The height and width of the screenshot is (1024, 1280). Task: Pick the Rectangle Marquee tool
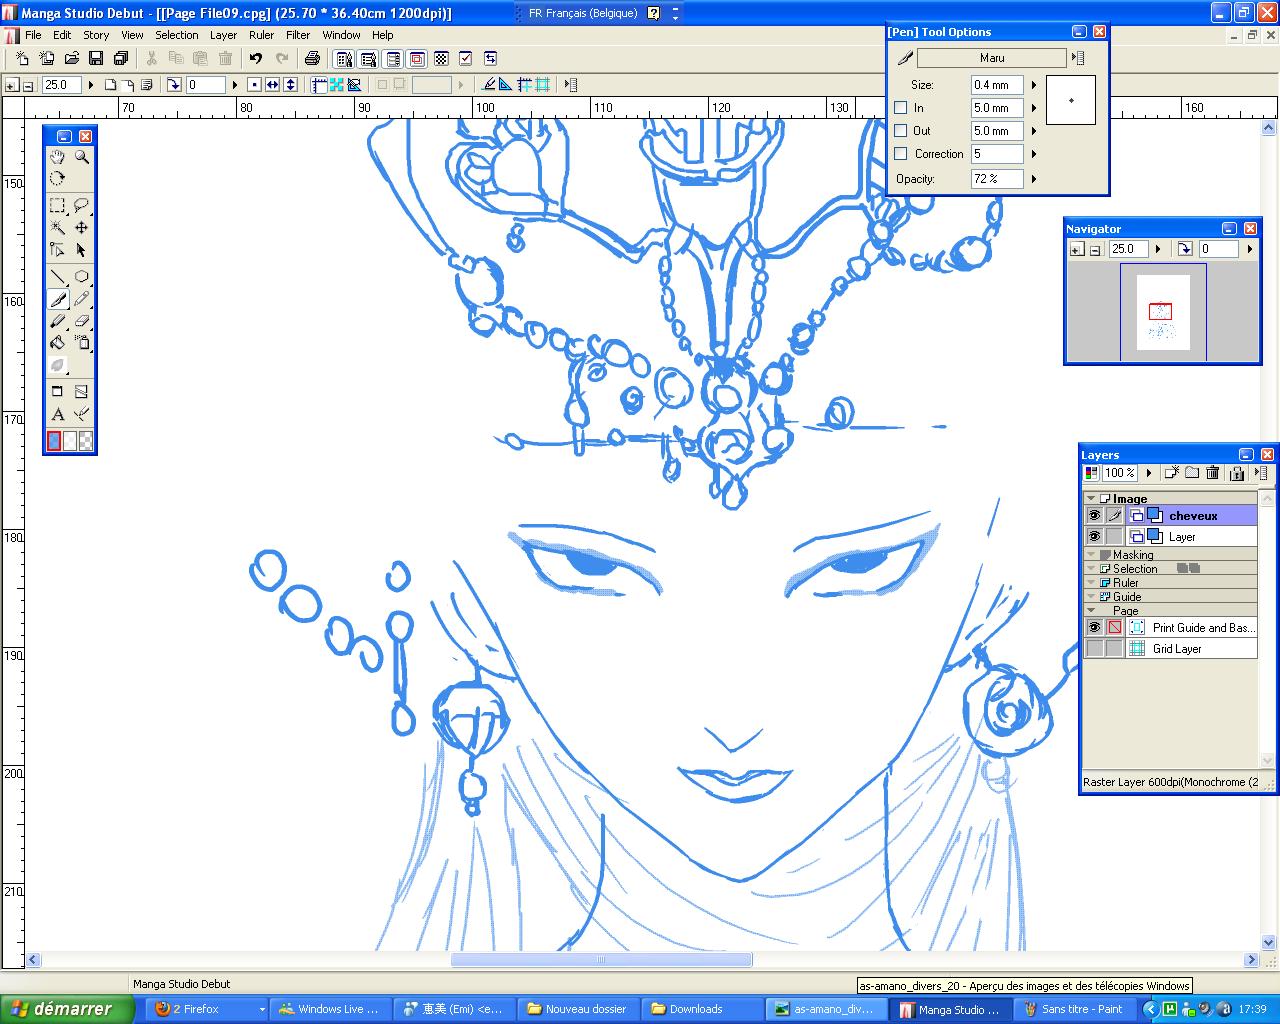pyautogui.click(x=58, y=205)
